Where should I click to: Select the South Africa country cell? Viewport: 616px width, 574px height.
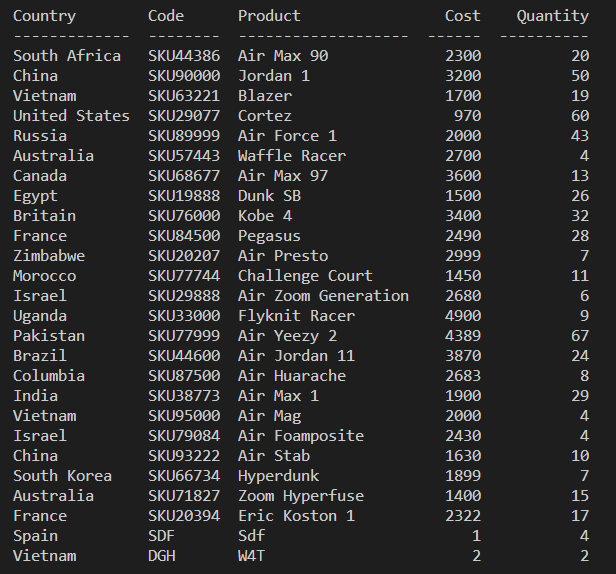tap(67, 56)
